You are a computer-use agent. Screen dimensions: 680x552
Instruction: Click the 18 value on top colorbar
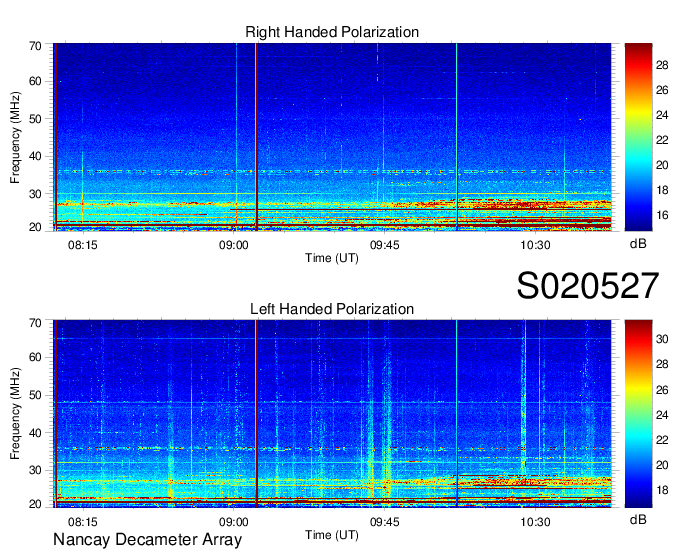tap(662, 190)
